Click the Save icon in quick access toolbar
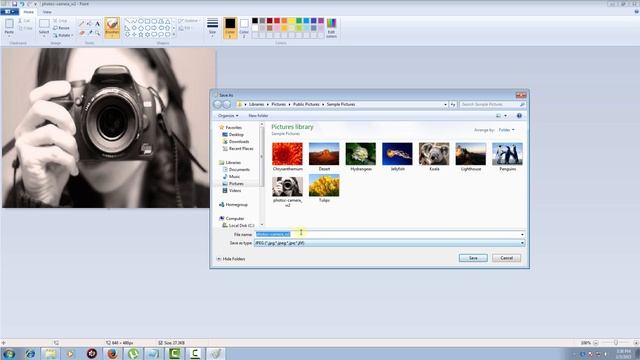 (14, 4)
